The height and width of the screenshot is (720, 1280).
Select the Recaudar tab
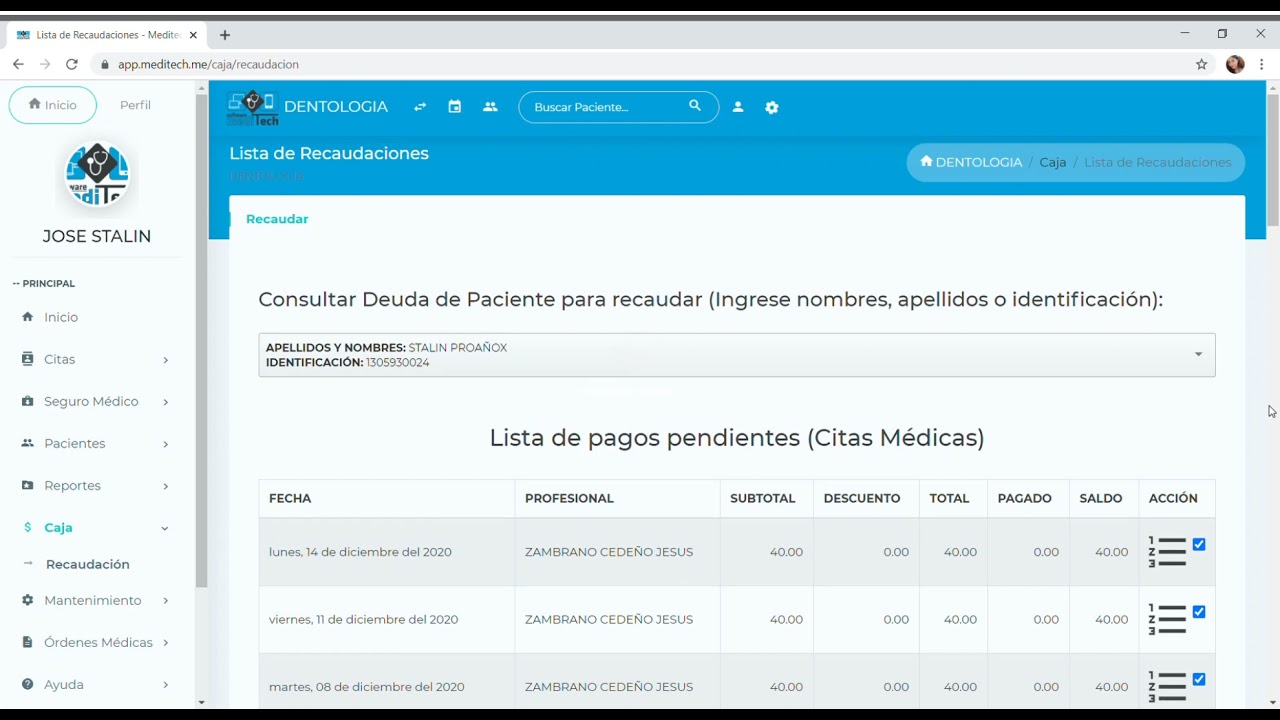point(277,219)
